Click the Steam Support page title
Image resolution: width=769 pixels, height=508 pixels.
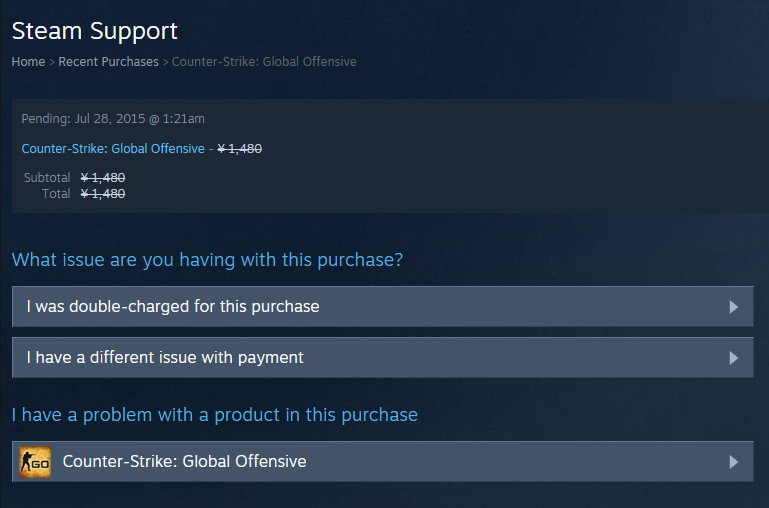click(x=94, y=31)
